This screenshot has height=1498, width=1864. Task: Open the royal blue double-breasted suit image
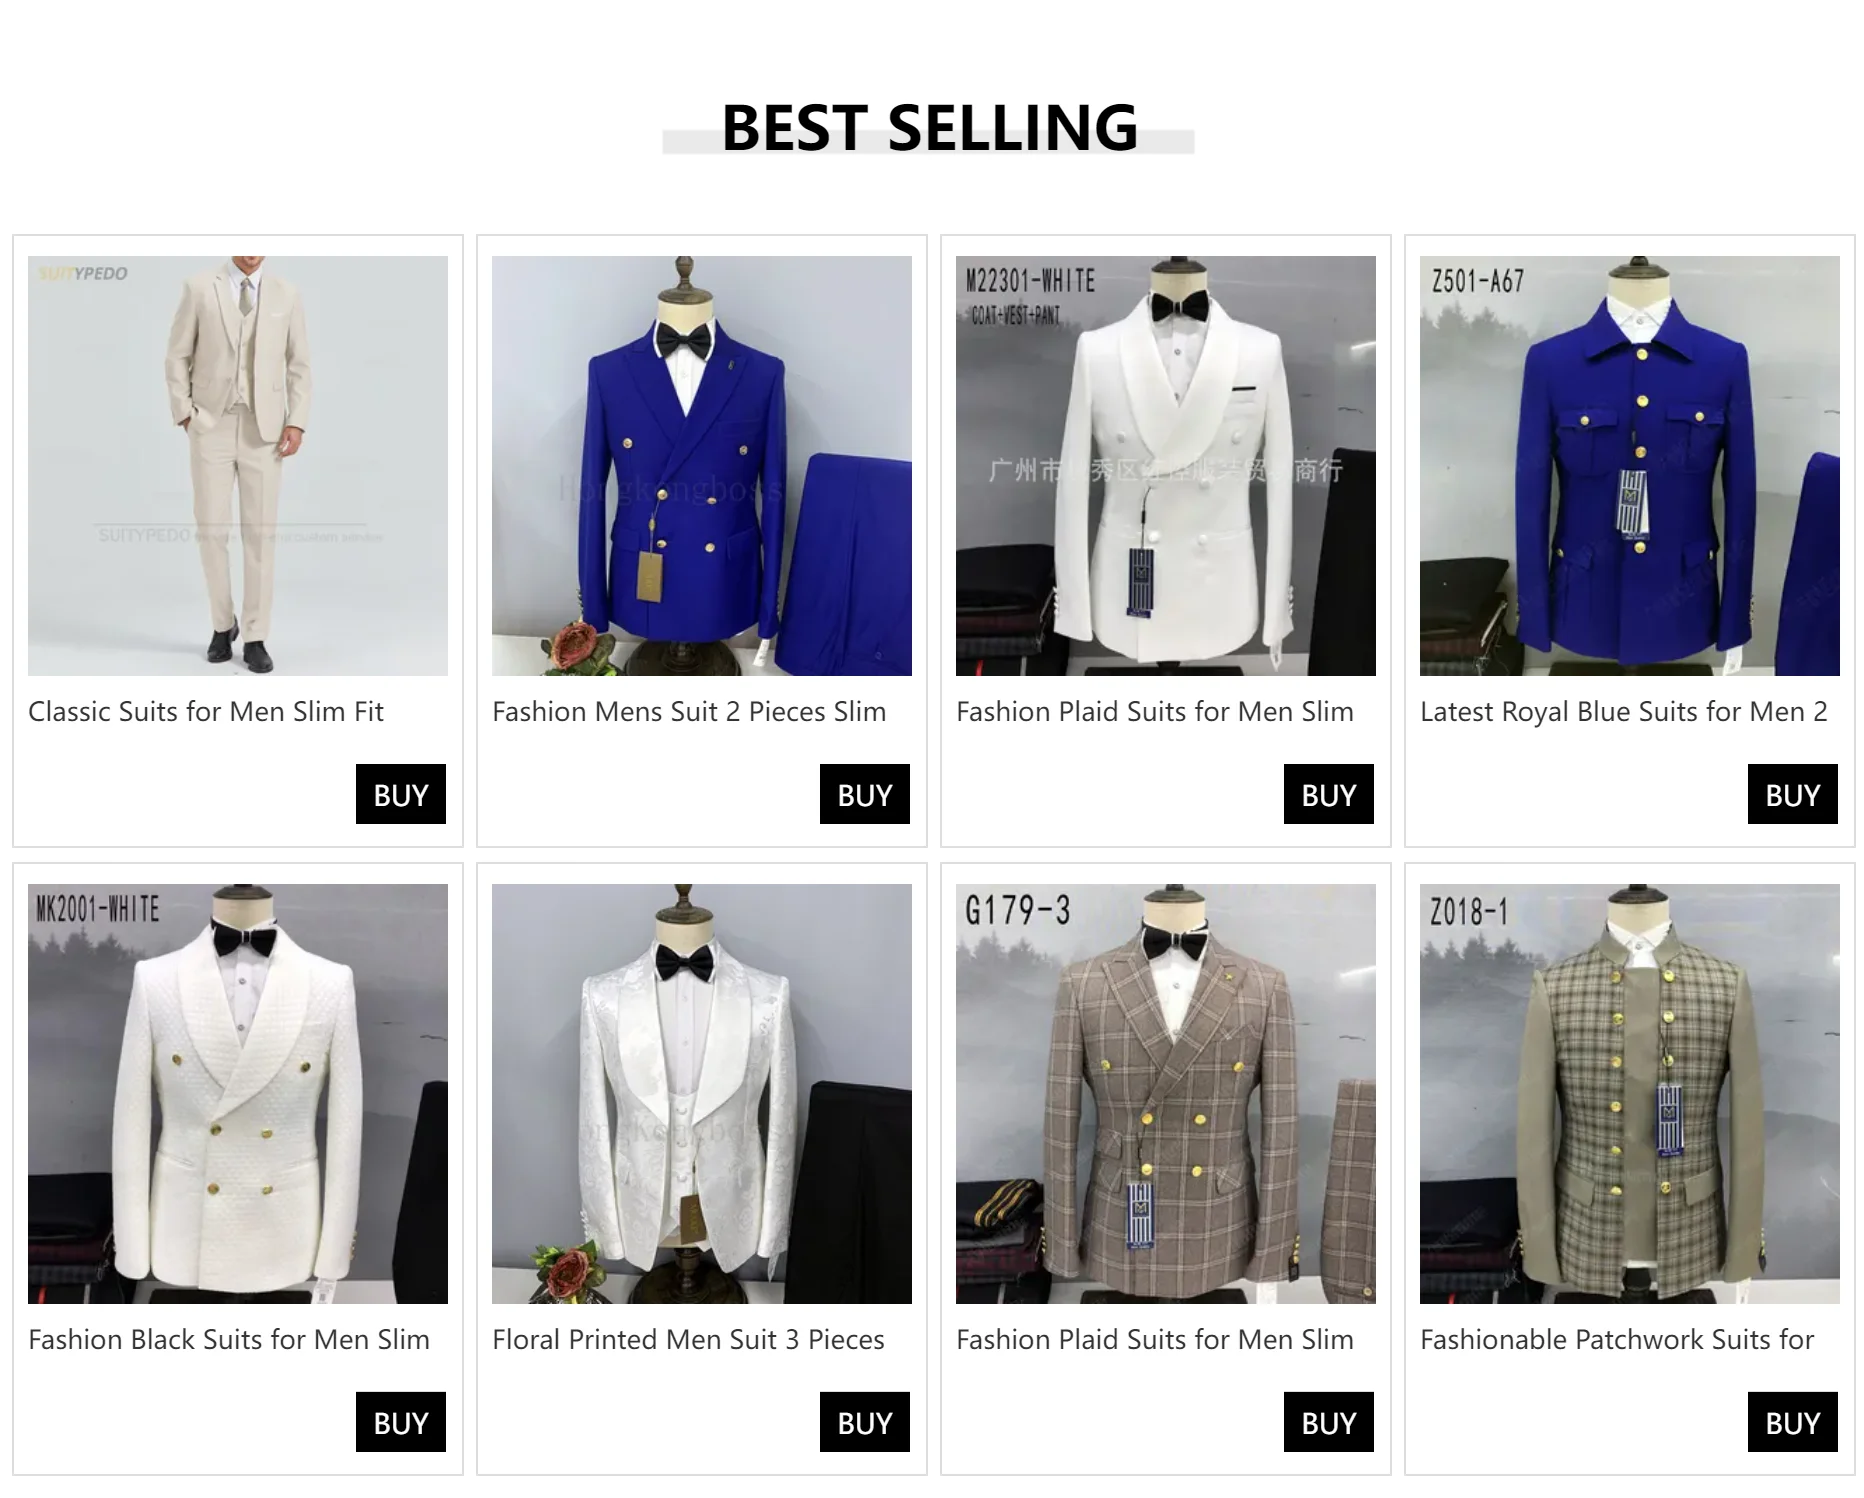[702, 466]
